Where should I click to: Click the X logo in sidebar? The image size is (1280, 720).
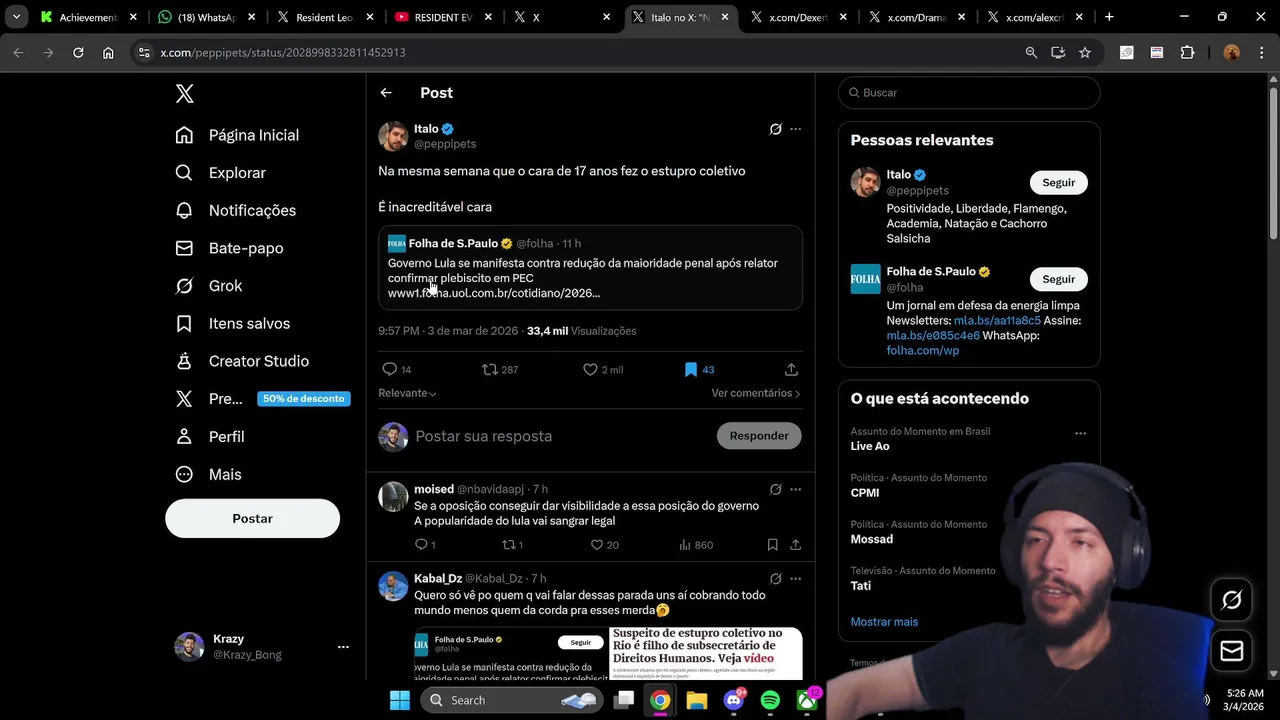coord(185,94)
